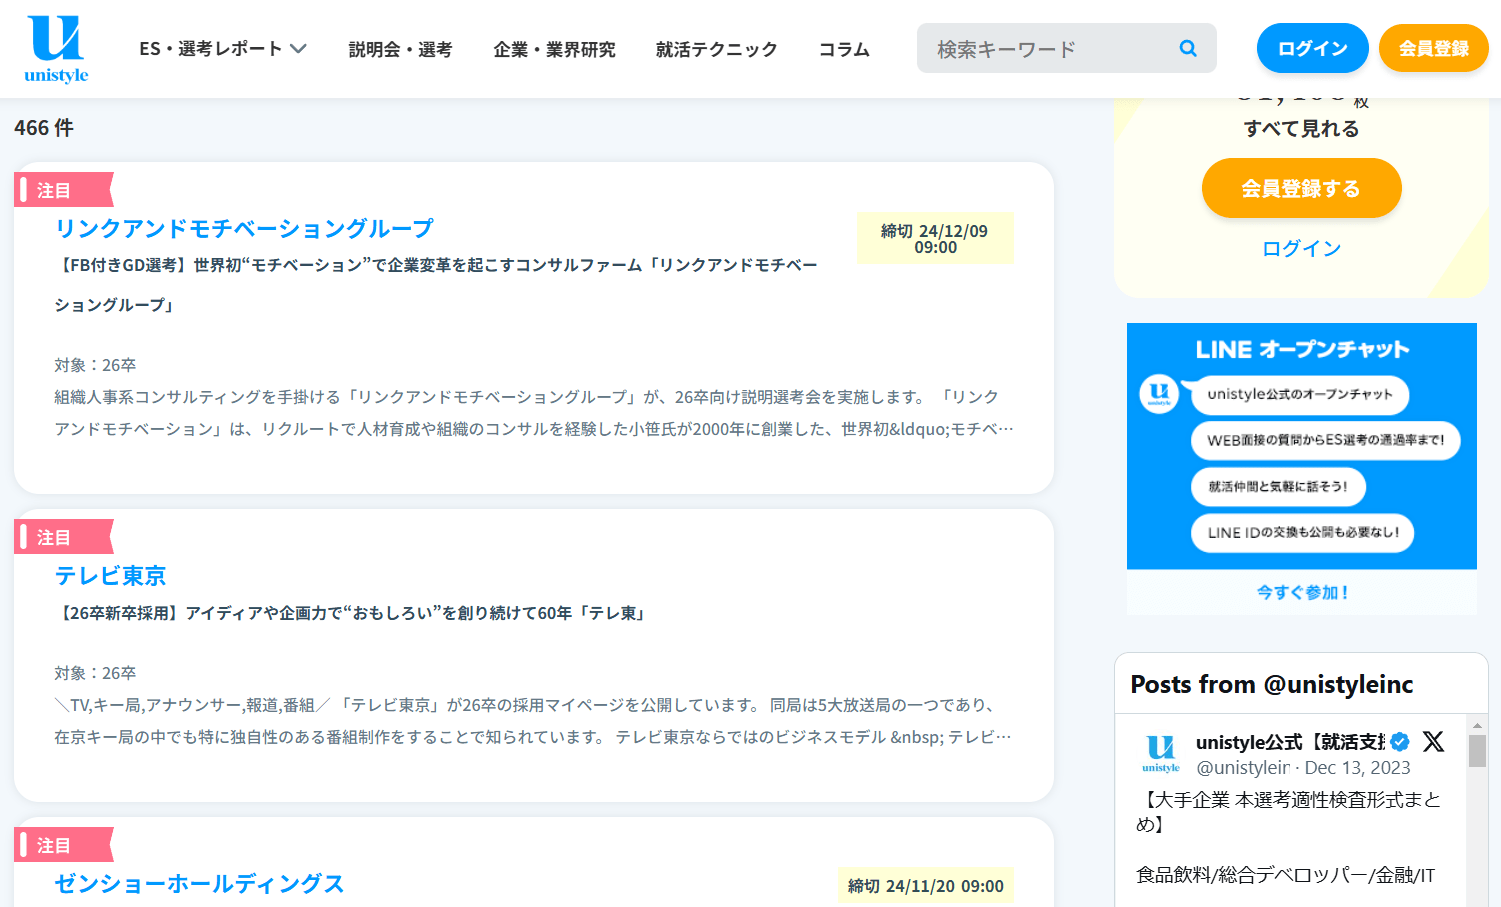Screen dimensions: 1501x907
Task: Click the 466 件 result count
Action: click(44, 128)
